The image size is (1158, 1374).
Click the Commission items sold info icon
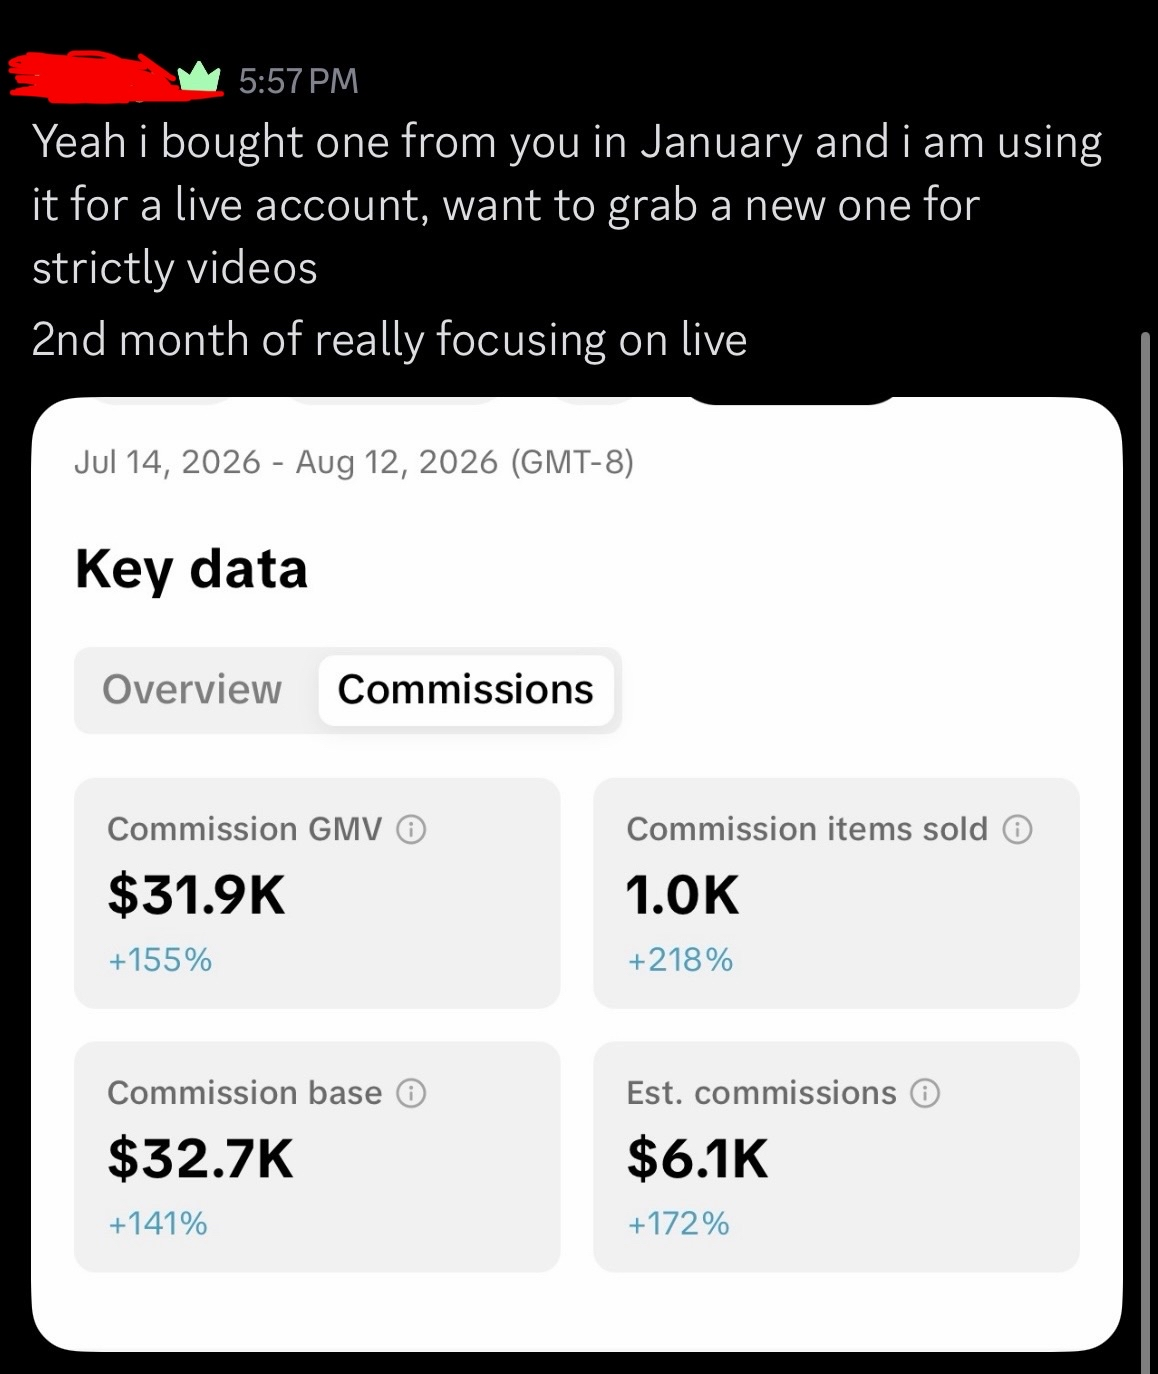(x=1017, y=829)
